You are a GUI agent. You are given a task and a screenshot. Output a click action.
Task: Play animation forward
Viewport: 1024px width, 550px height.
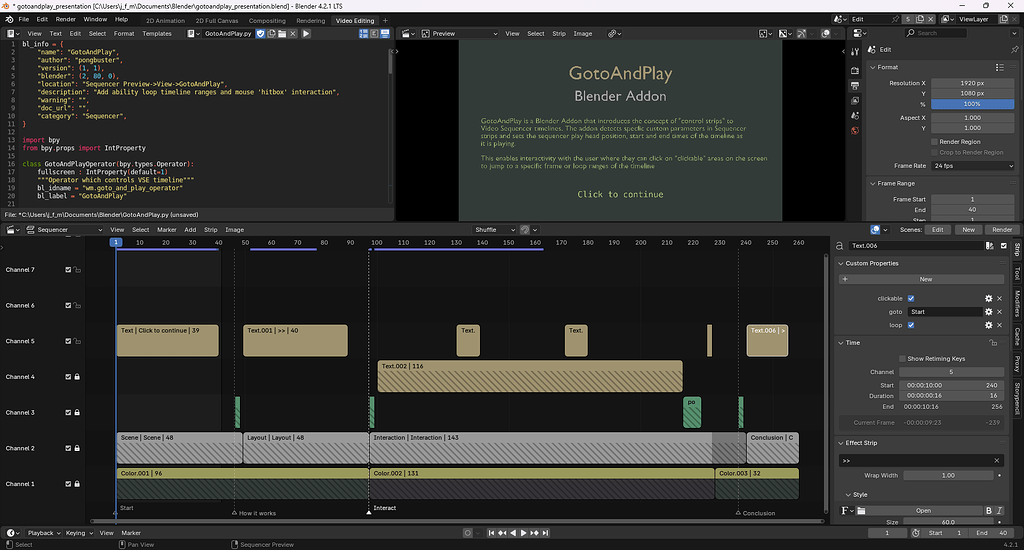pos(524,533)
